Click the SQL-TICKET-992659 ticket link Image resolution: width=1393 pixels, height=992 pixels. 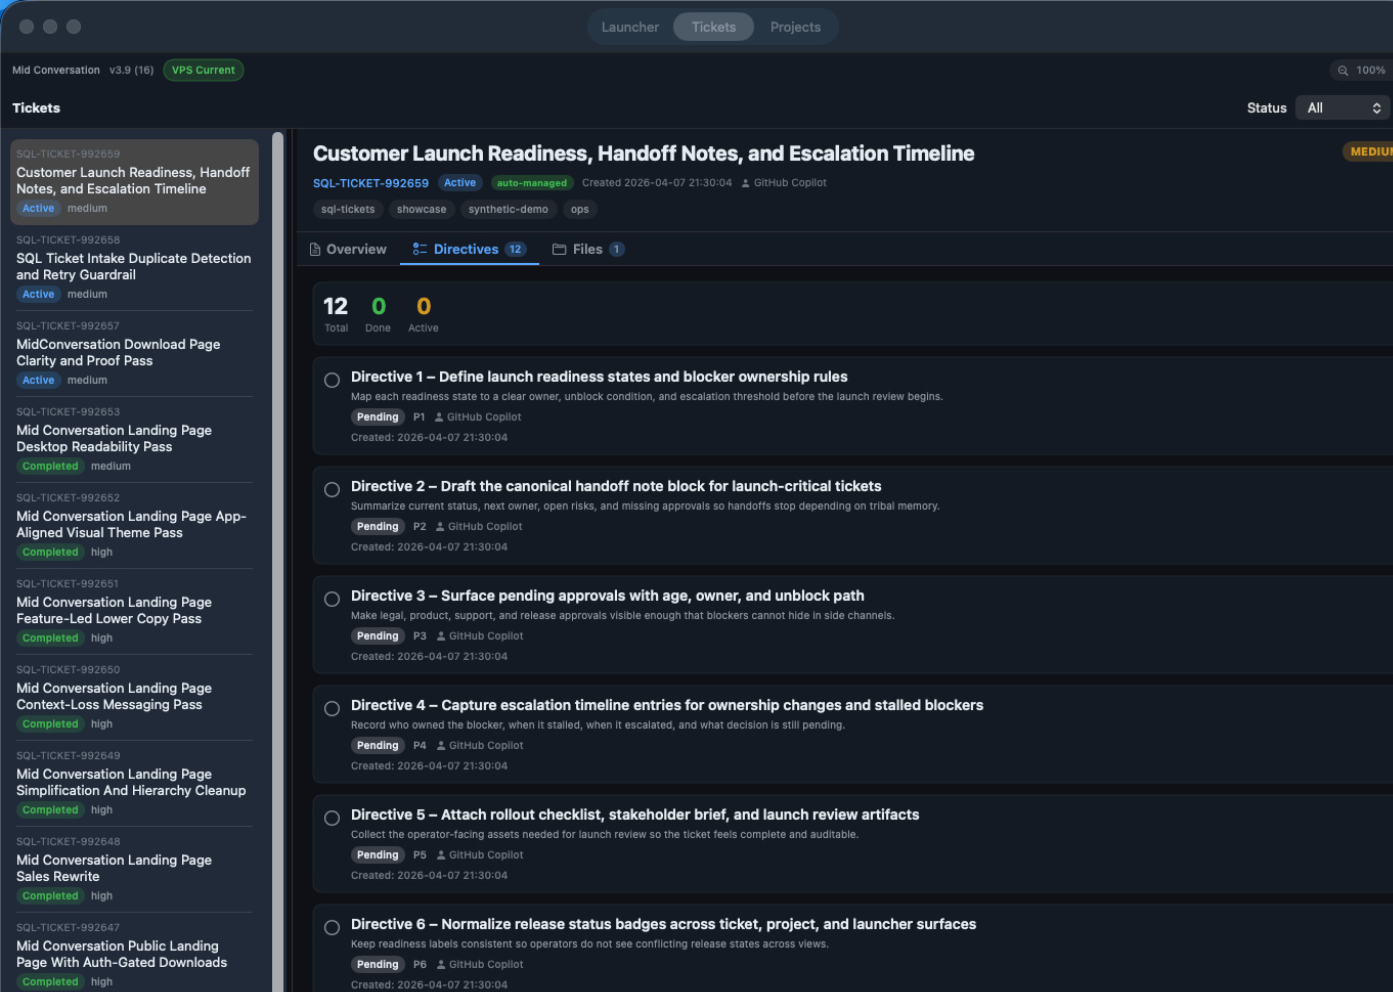click(x=370, y=183)
